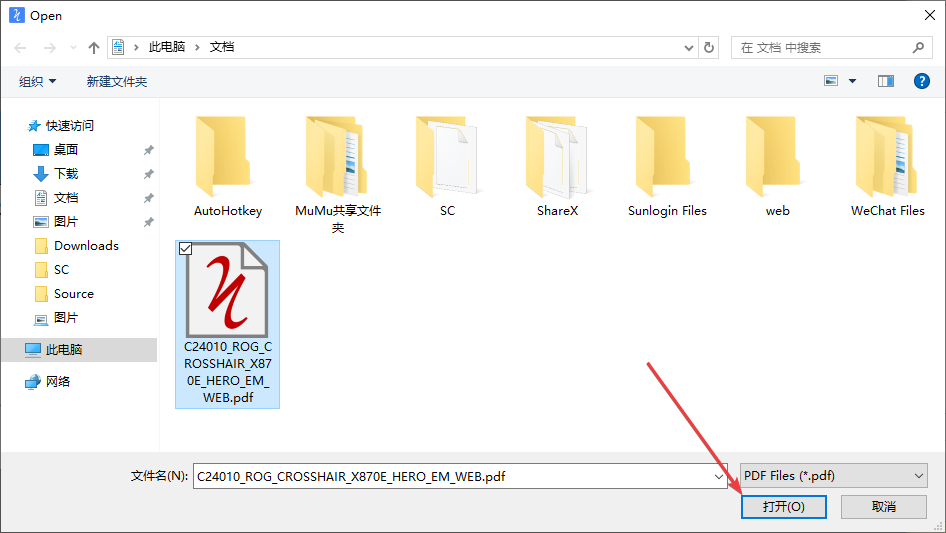This screenshot has width=946, height=533.
Task: Select the WeChat Files folder
Action: coord(887,167)
